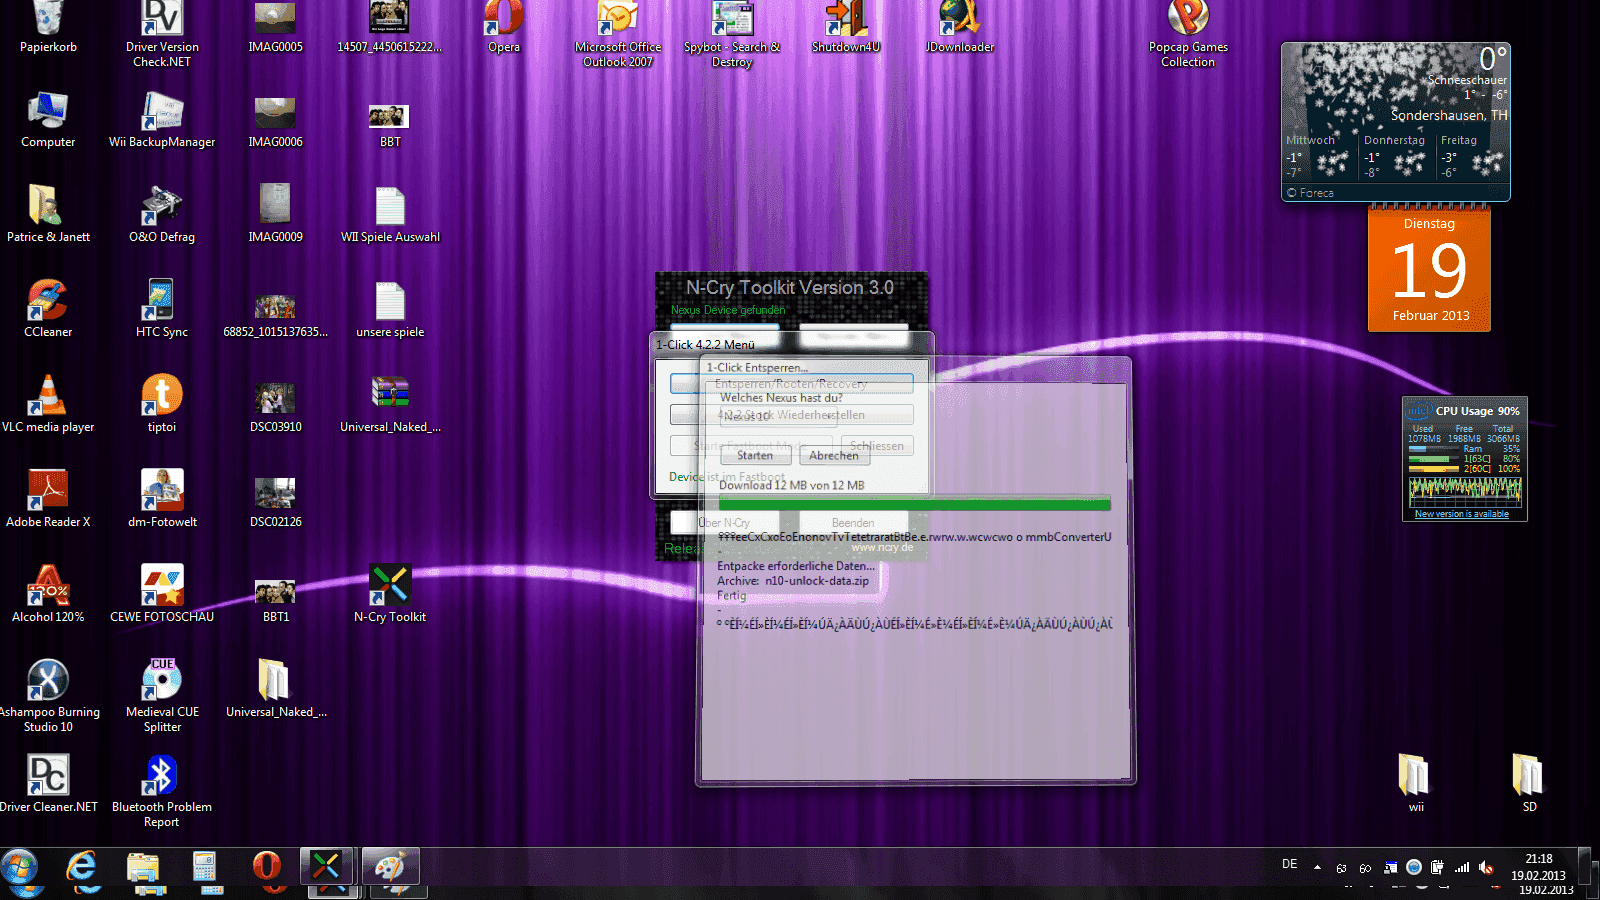Click the CPU Usage graph in gadget
This screenshot has height=900, width=1600.
(1465, 491)
